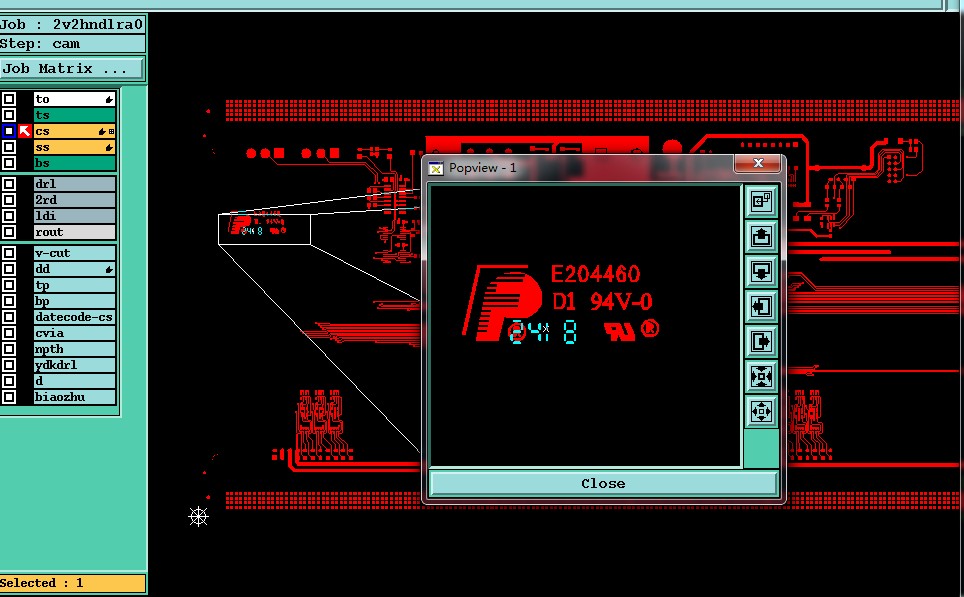Select the '2rd' layer name
The width and height of the screenshot is (964, 597).
coord(74,200)
